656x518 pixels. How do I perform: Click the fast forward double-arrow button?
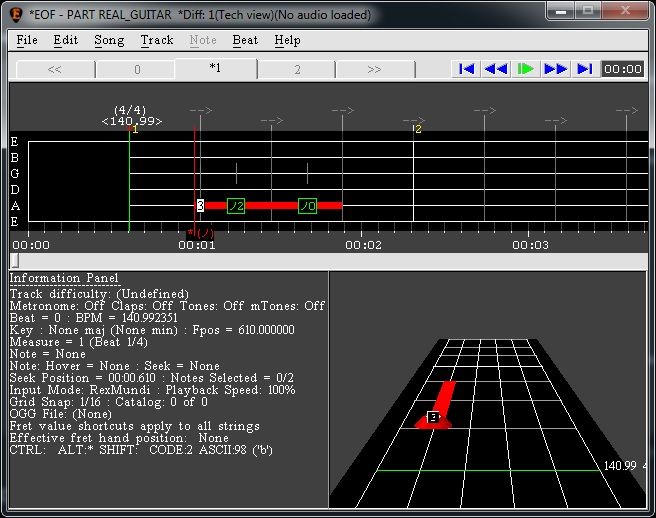[555, 69]
